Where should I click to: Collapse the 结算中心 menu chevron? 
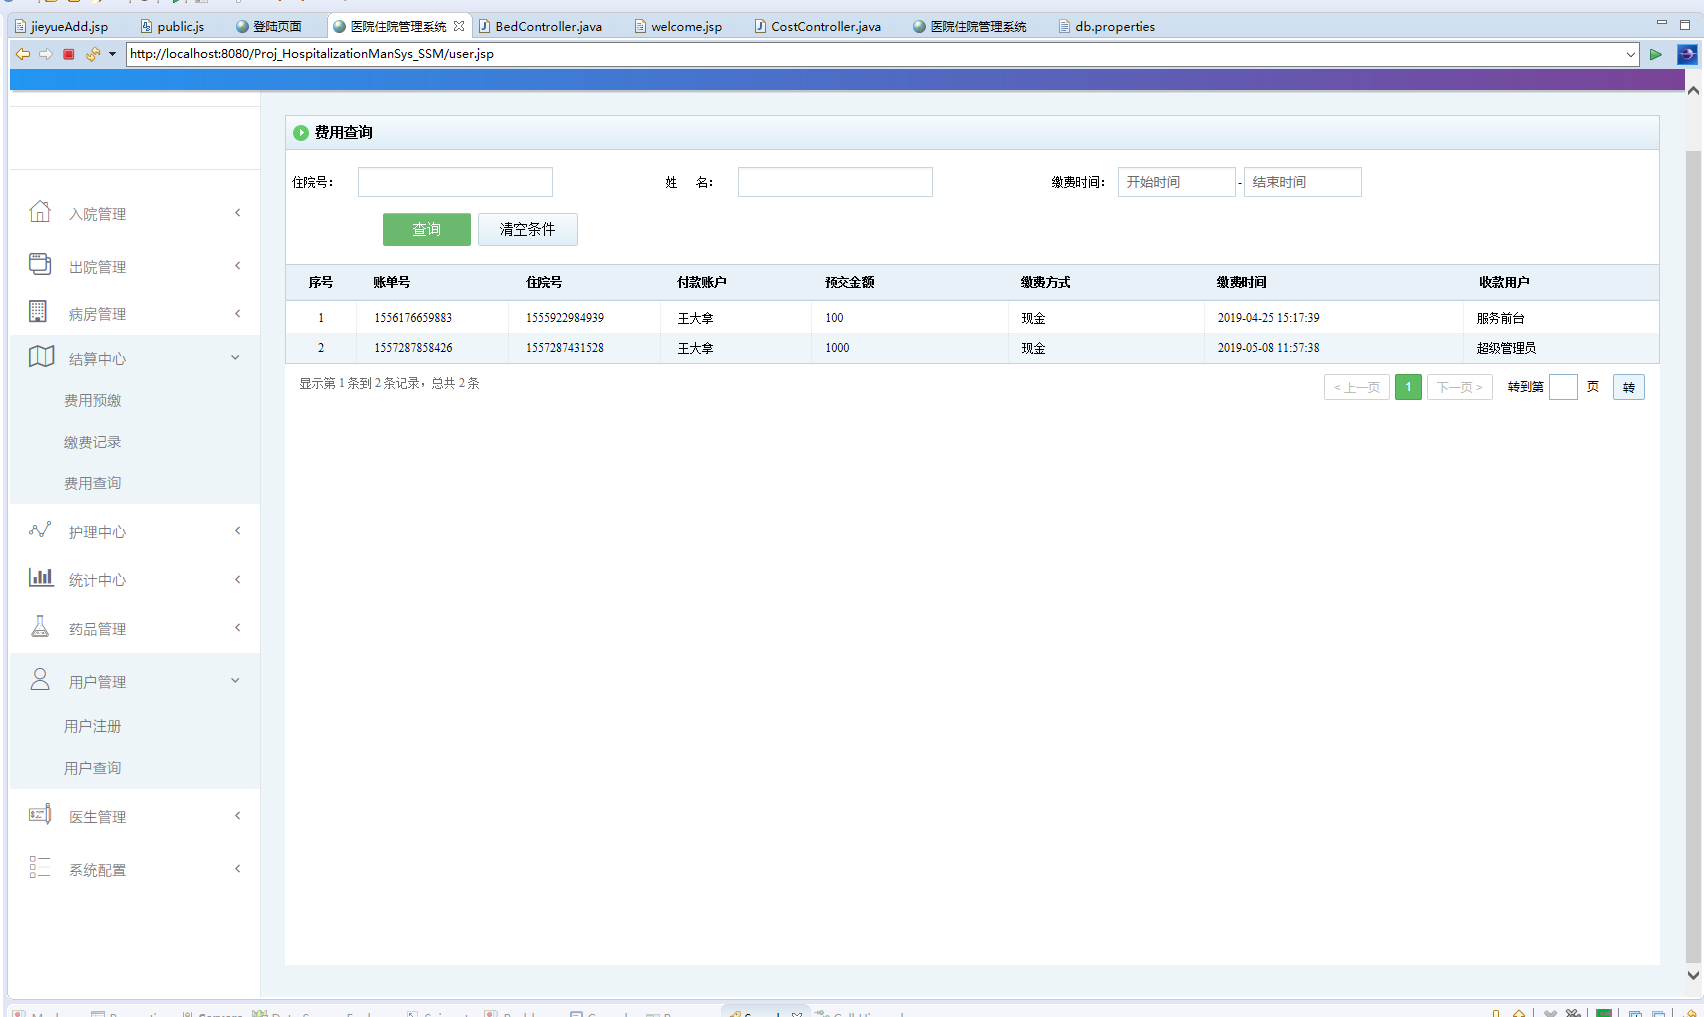click(236, 358)
